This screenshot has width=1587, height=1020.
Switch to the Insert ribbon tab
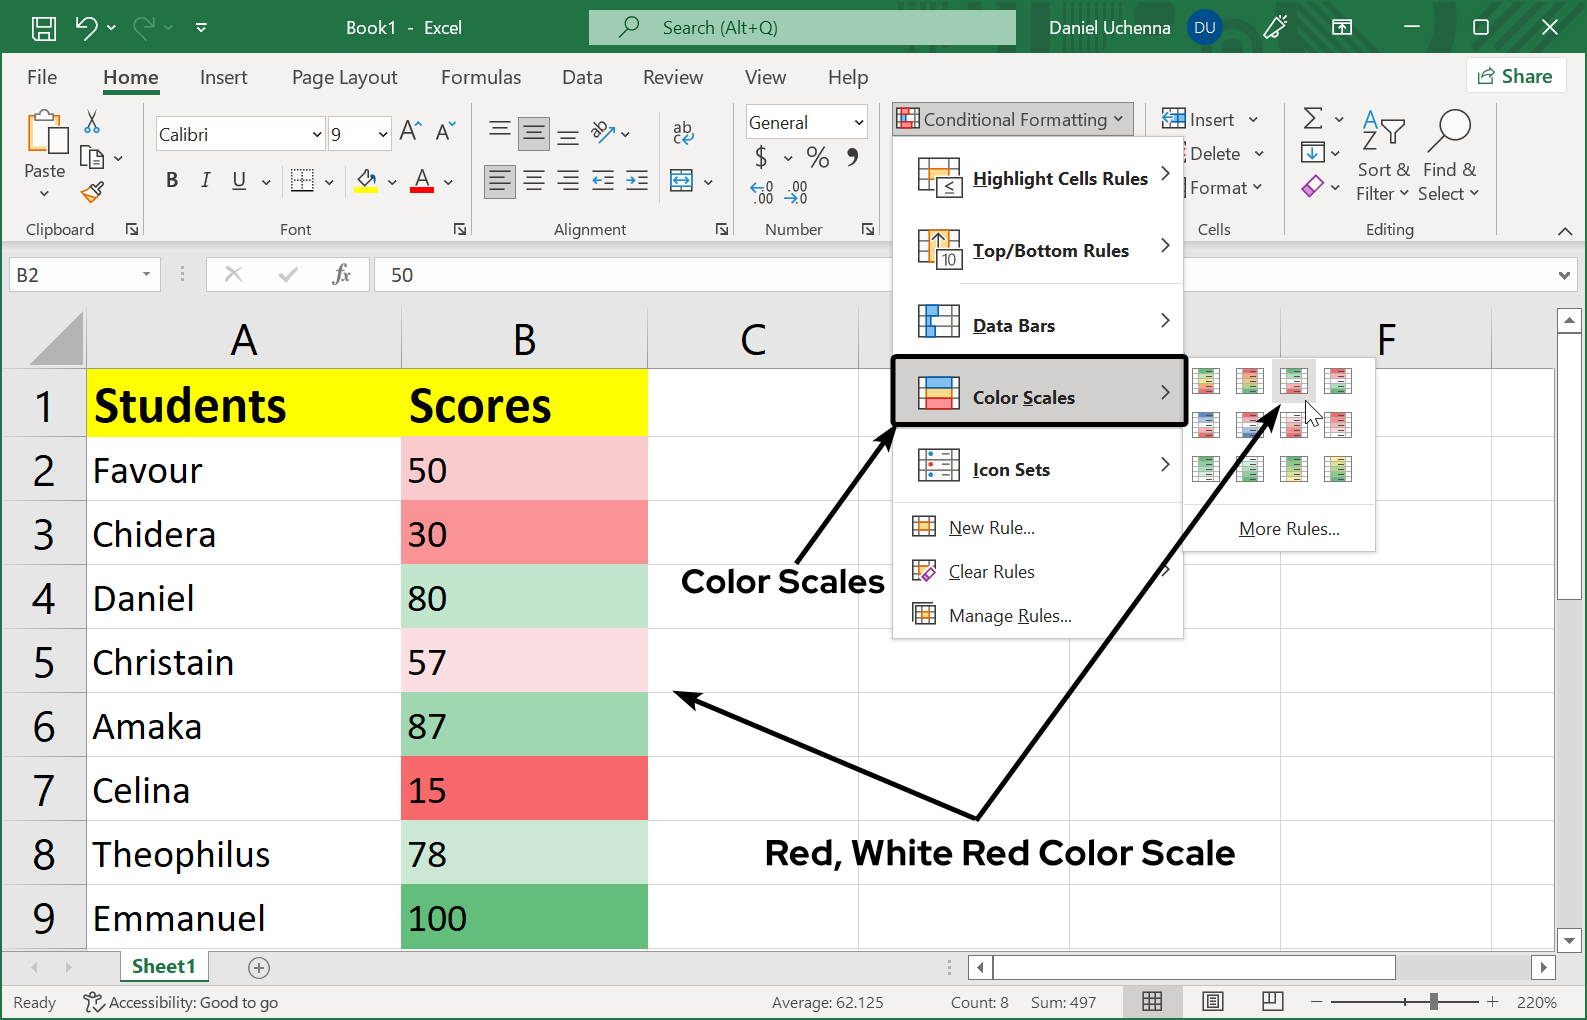pos(223,77)
